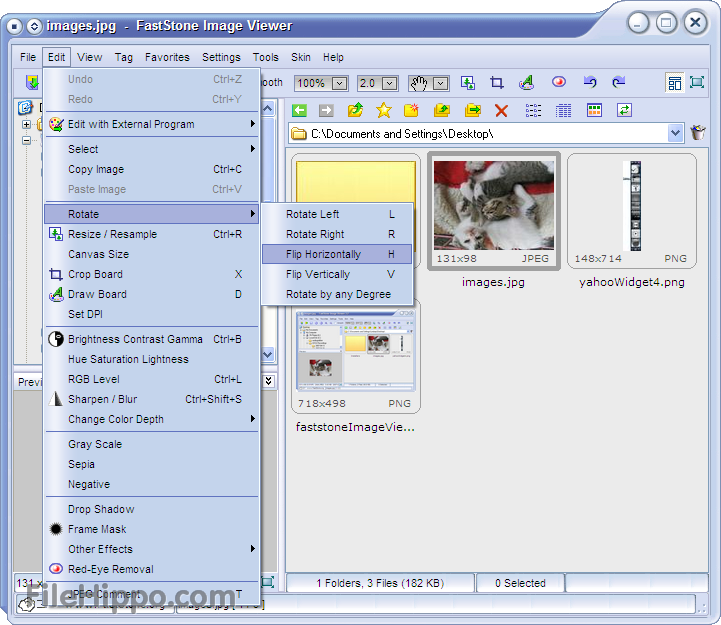The width and height of the screenshot is (721, 625).
Task: Switch to details view icon
Action: tap(563, 110)
